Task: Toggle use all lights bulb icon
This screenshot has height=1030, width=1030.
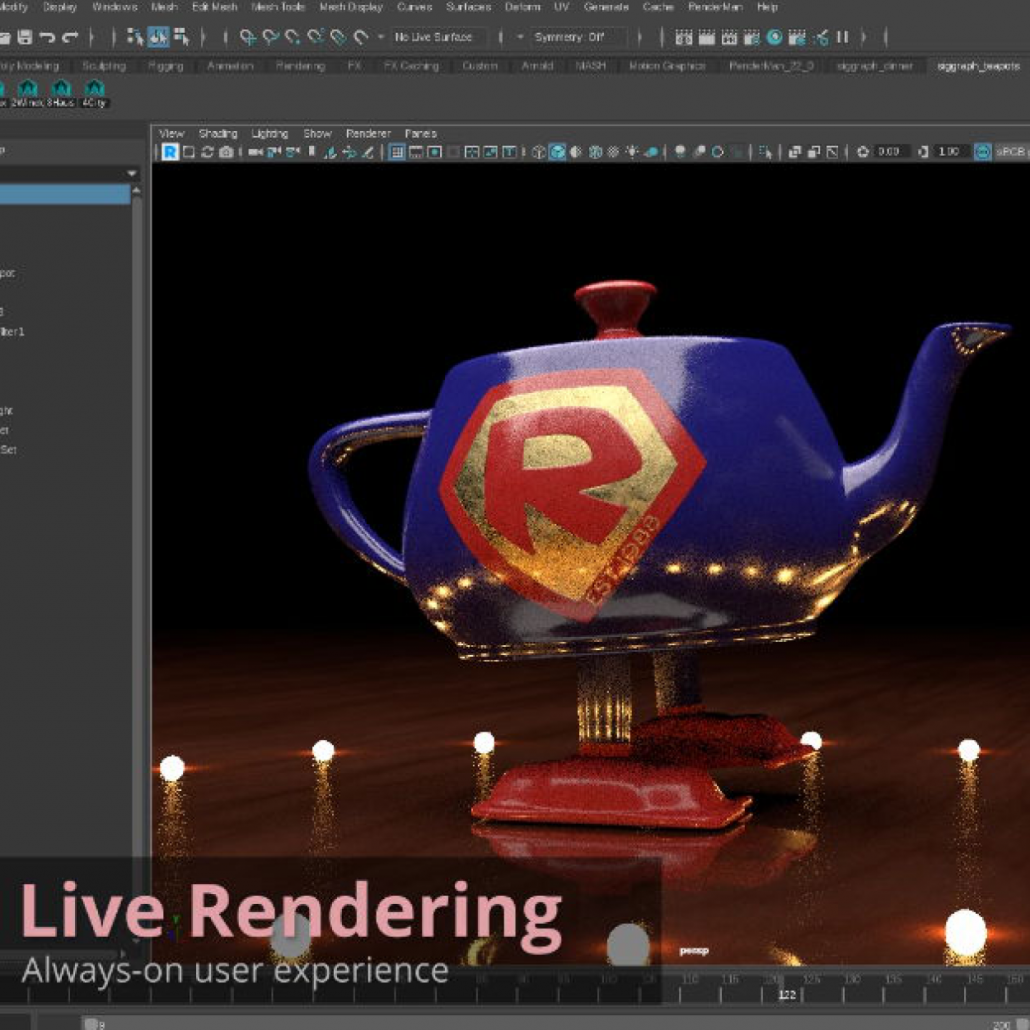Action: click(x=632, y=152)
